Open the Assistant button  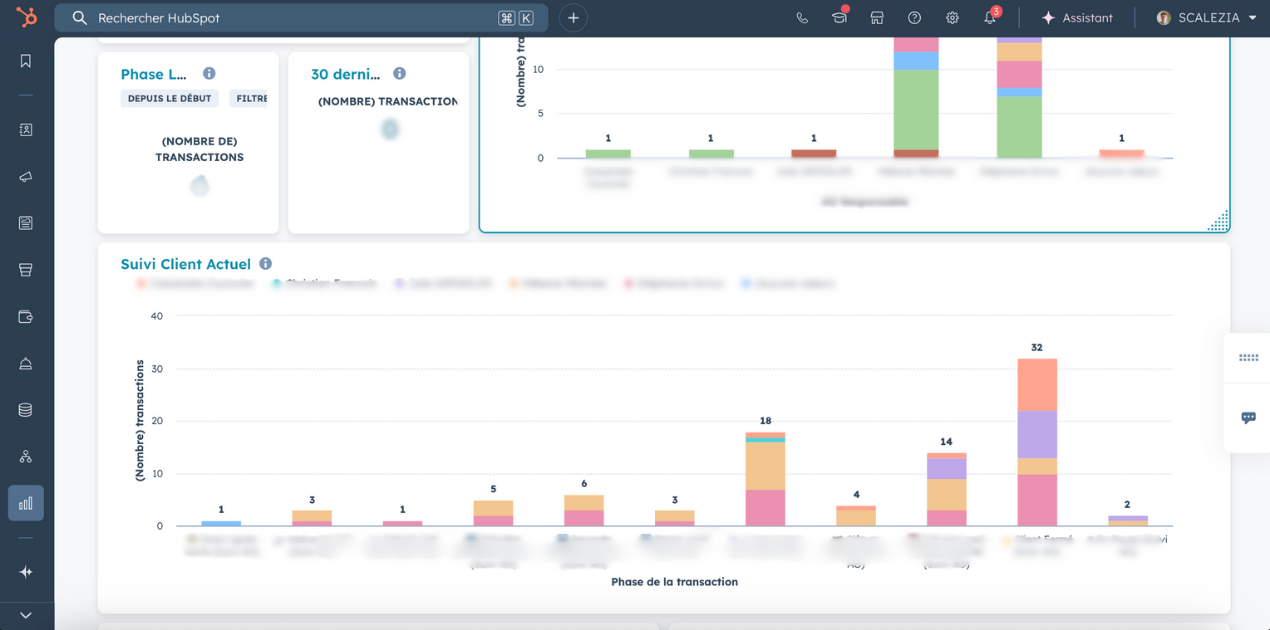(1077, 18)
